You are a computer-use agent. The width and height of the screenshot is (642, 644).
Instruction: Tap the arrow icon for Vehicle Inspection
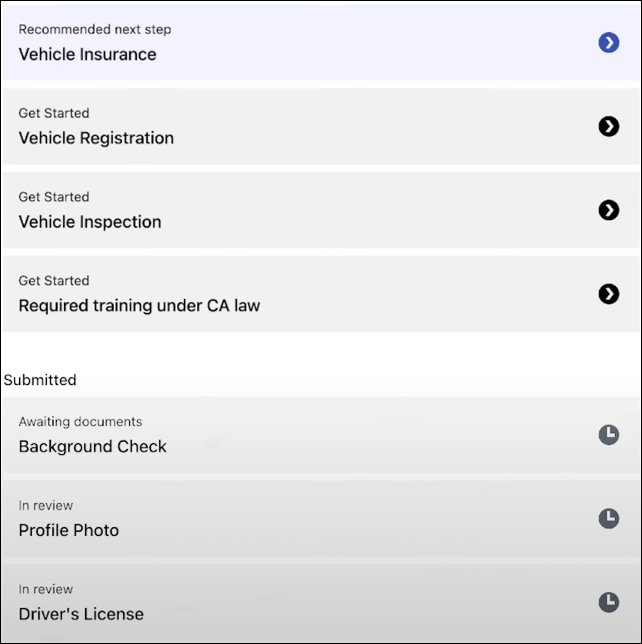(x=608, y=210)
